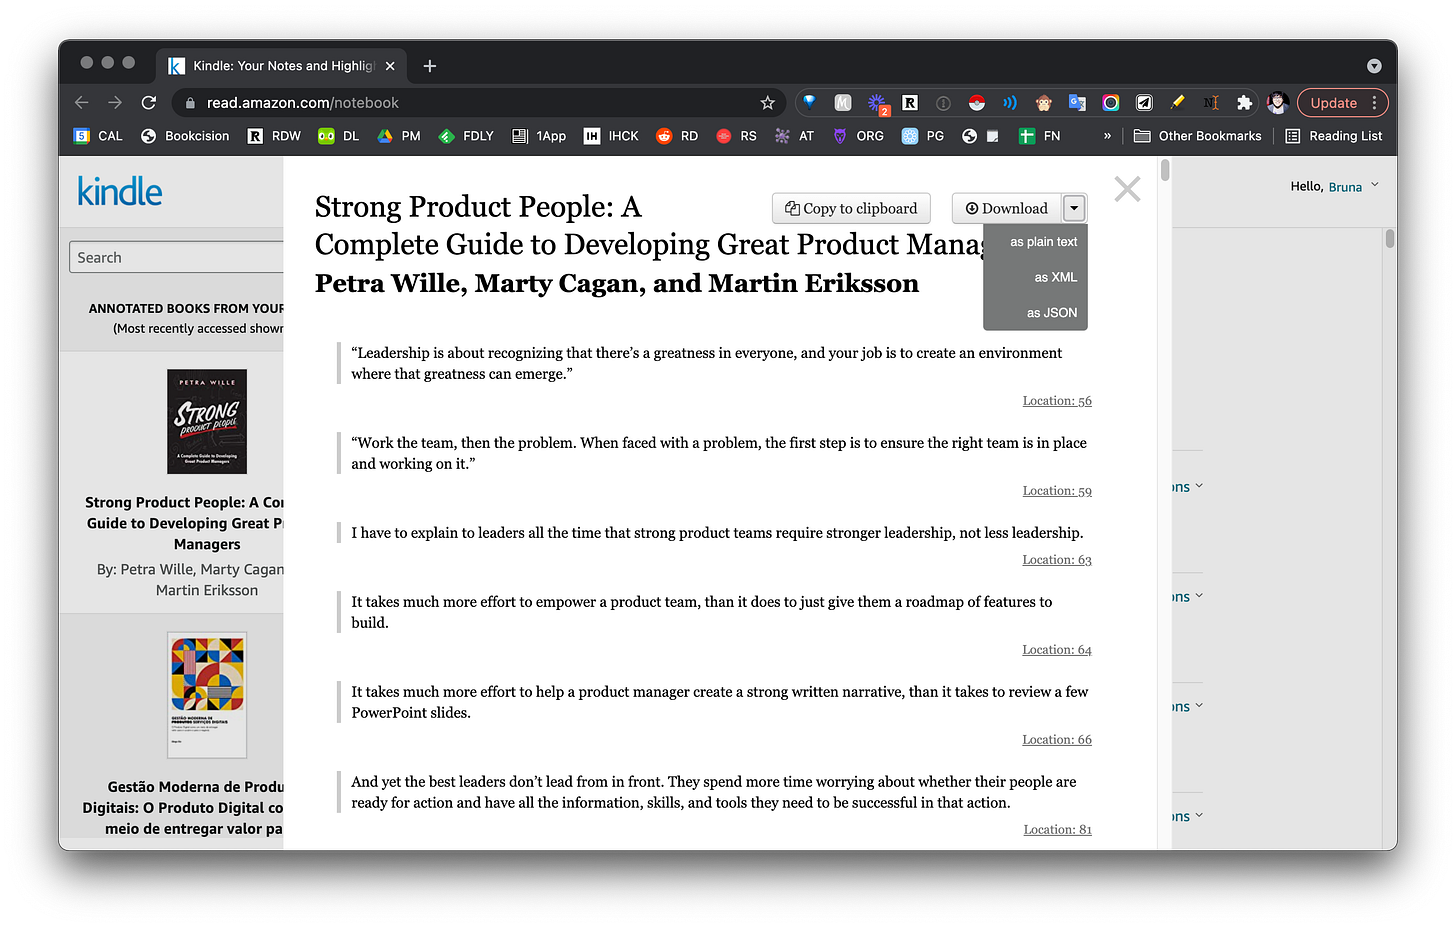Open the Chrome three-dot menu
Viewport: 1456px width, 928px height.
1375,102
